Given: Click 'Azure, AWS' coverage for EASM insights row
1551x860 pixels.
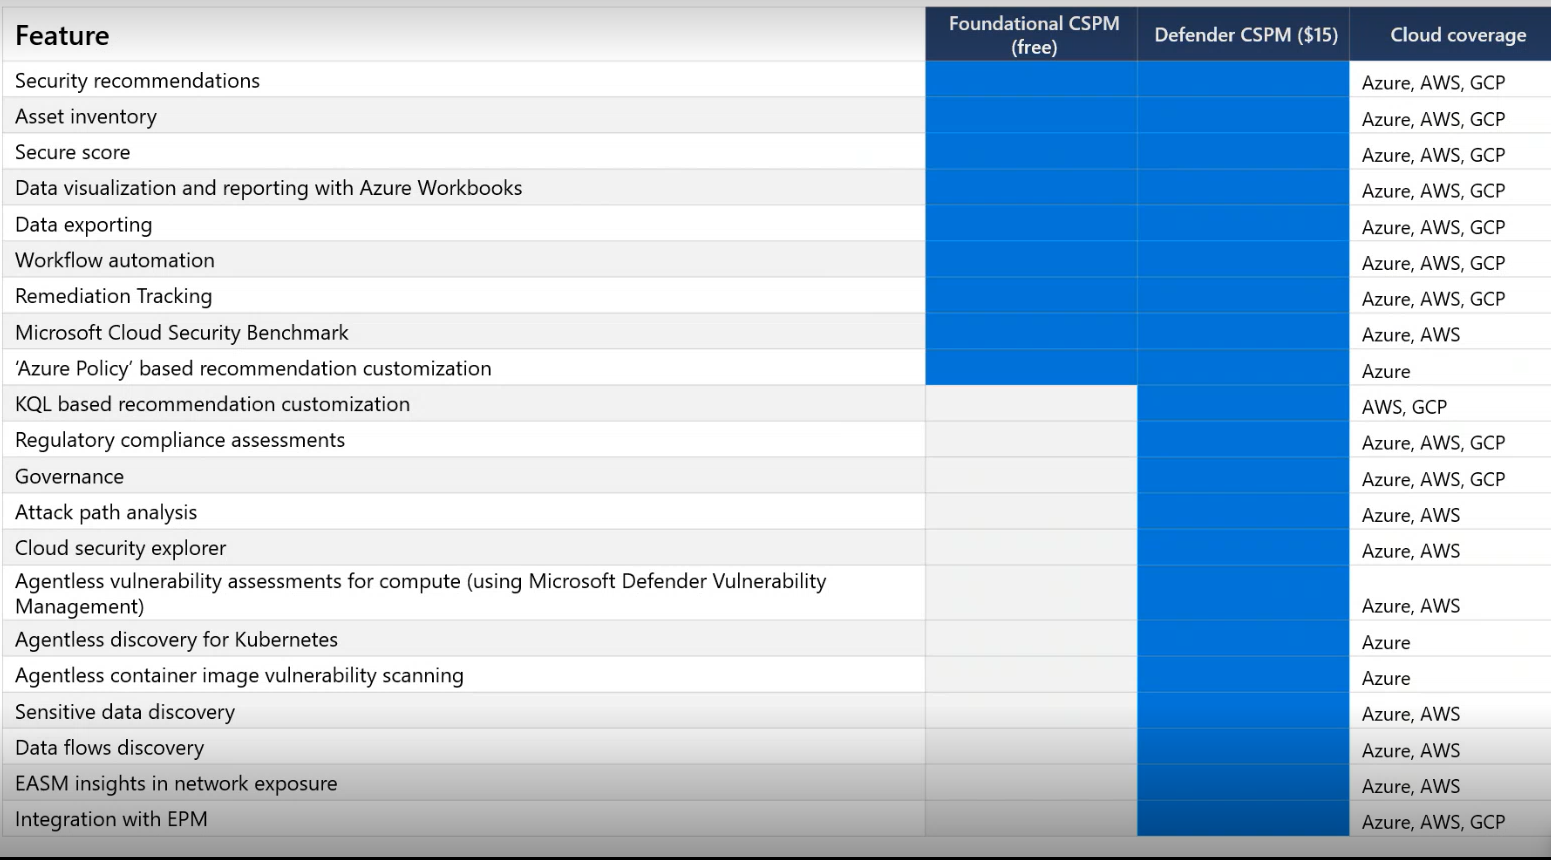Looking at the screenshot, I should [x=1410, y=786].
